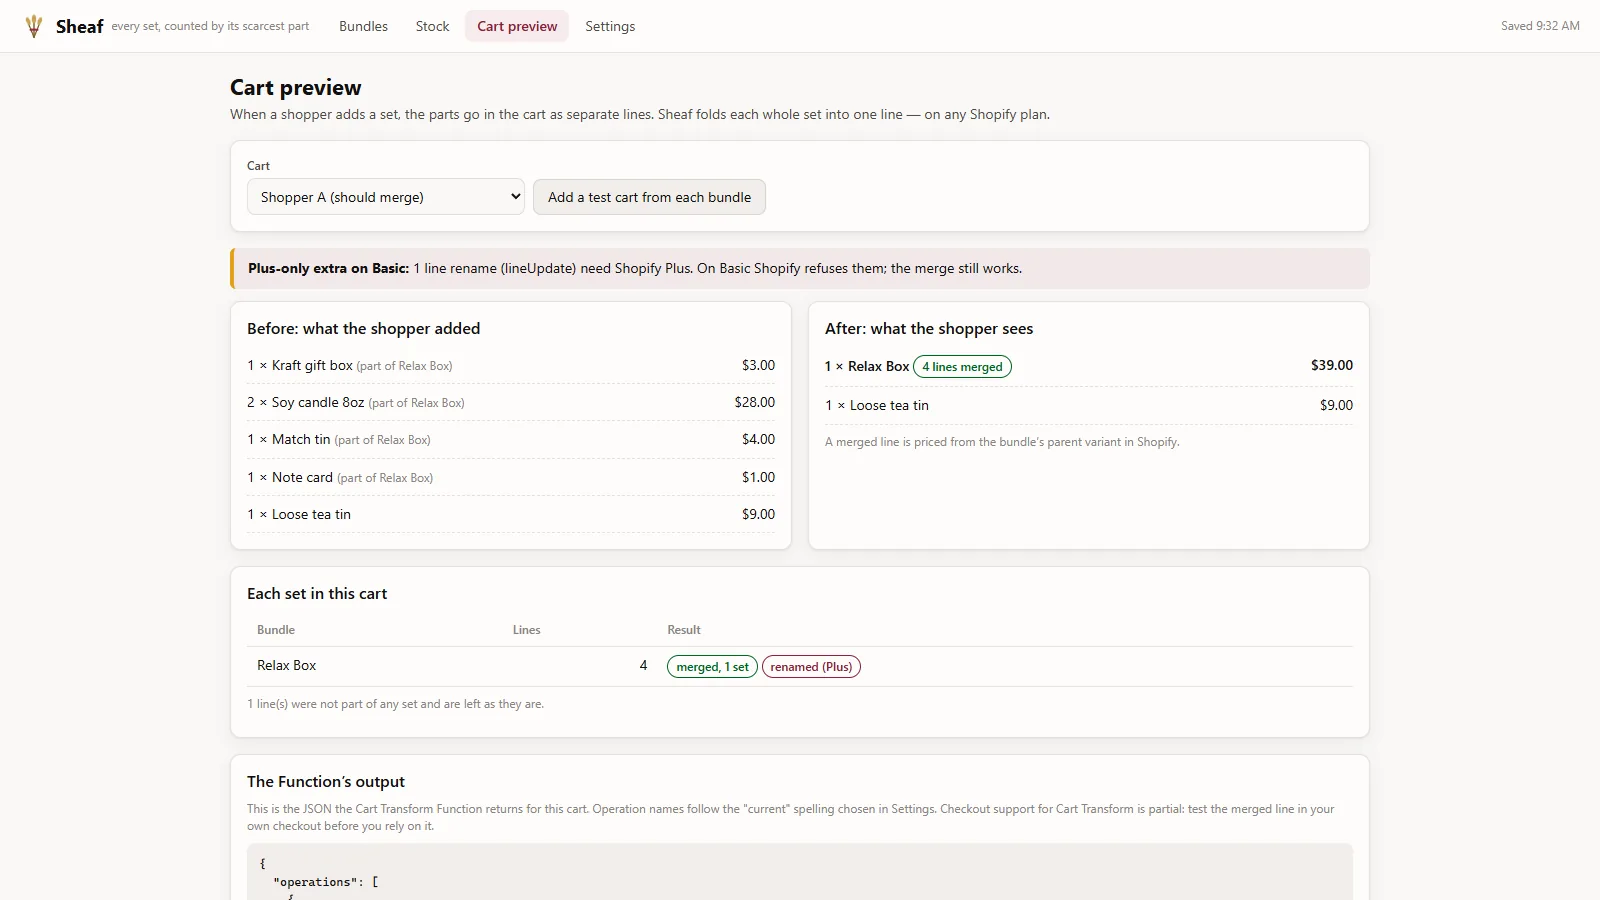The height and width of the screenshot is (900, 1600).
Task: Click the Cart preview page heading
Action: click(x=296, y=88)
